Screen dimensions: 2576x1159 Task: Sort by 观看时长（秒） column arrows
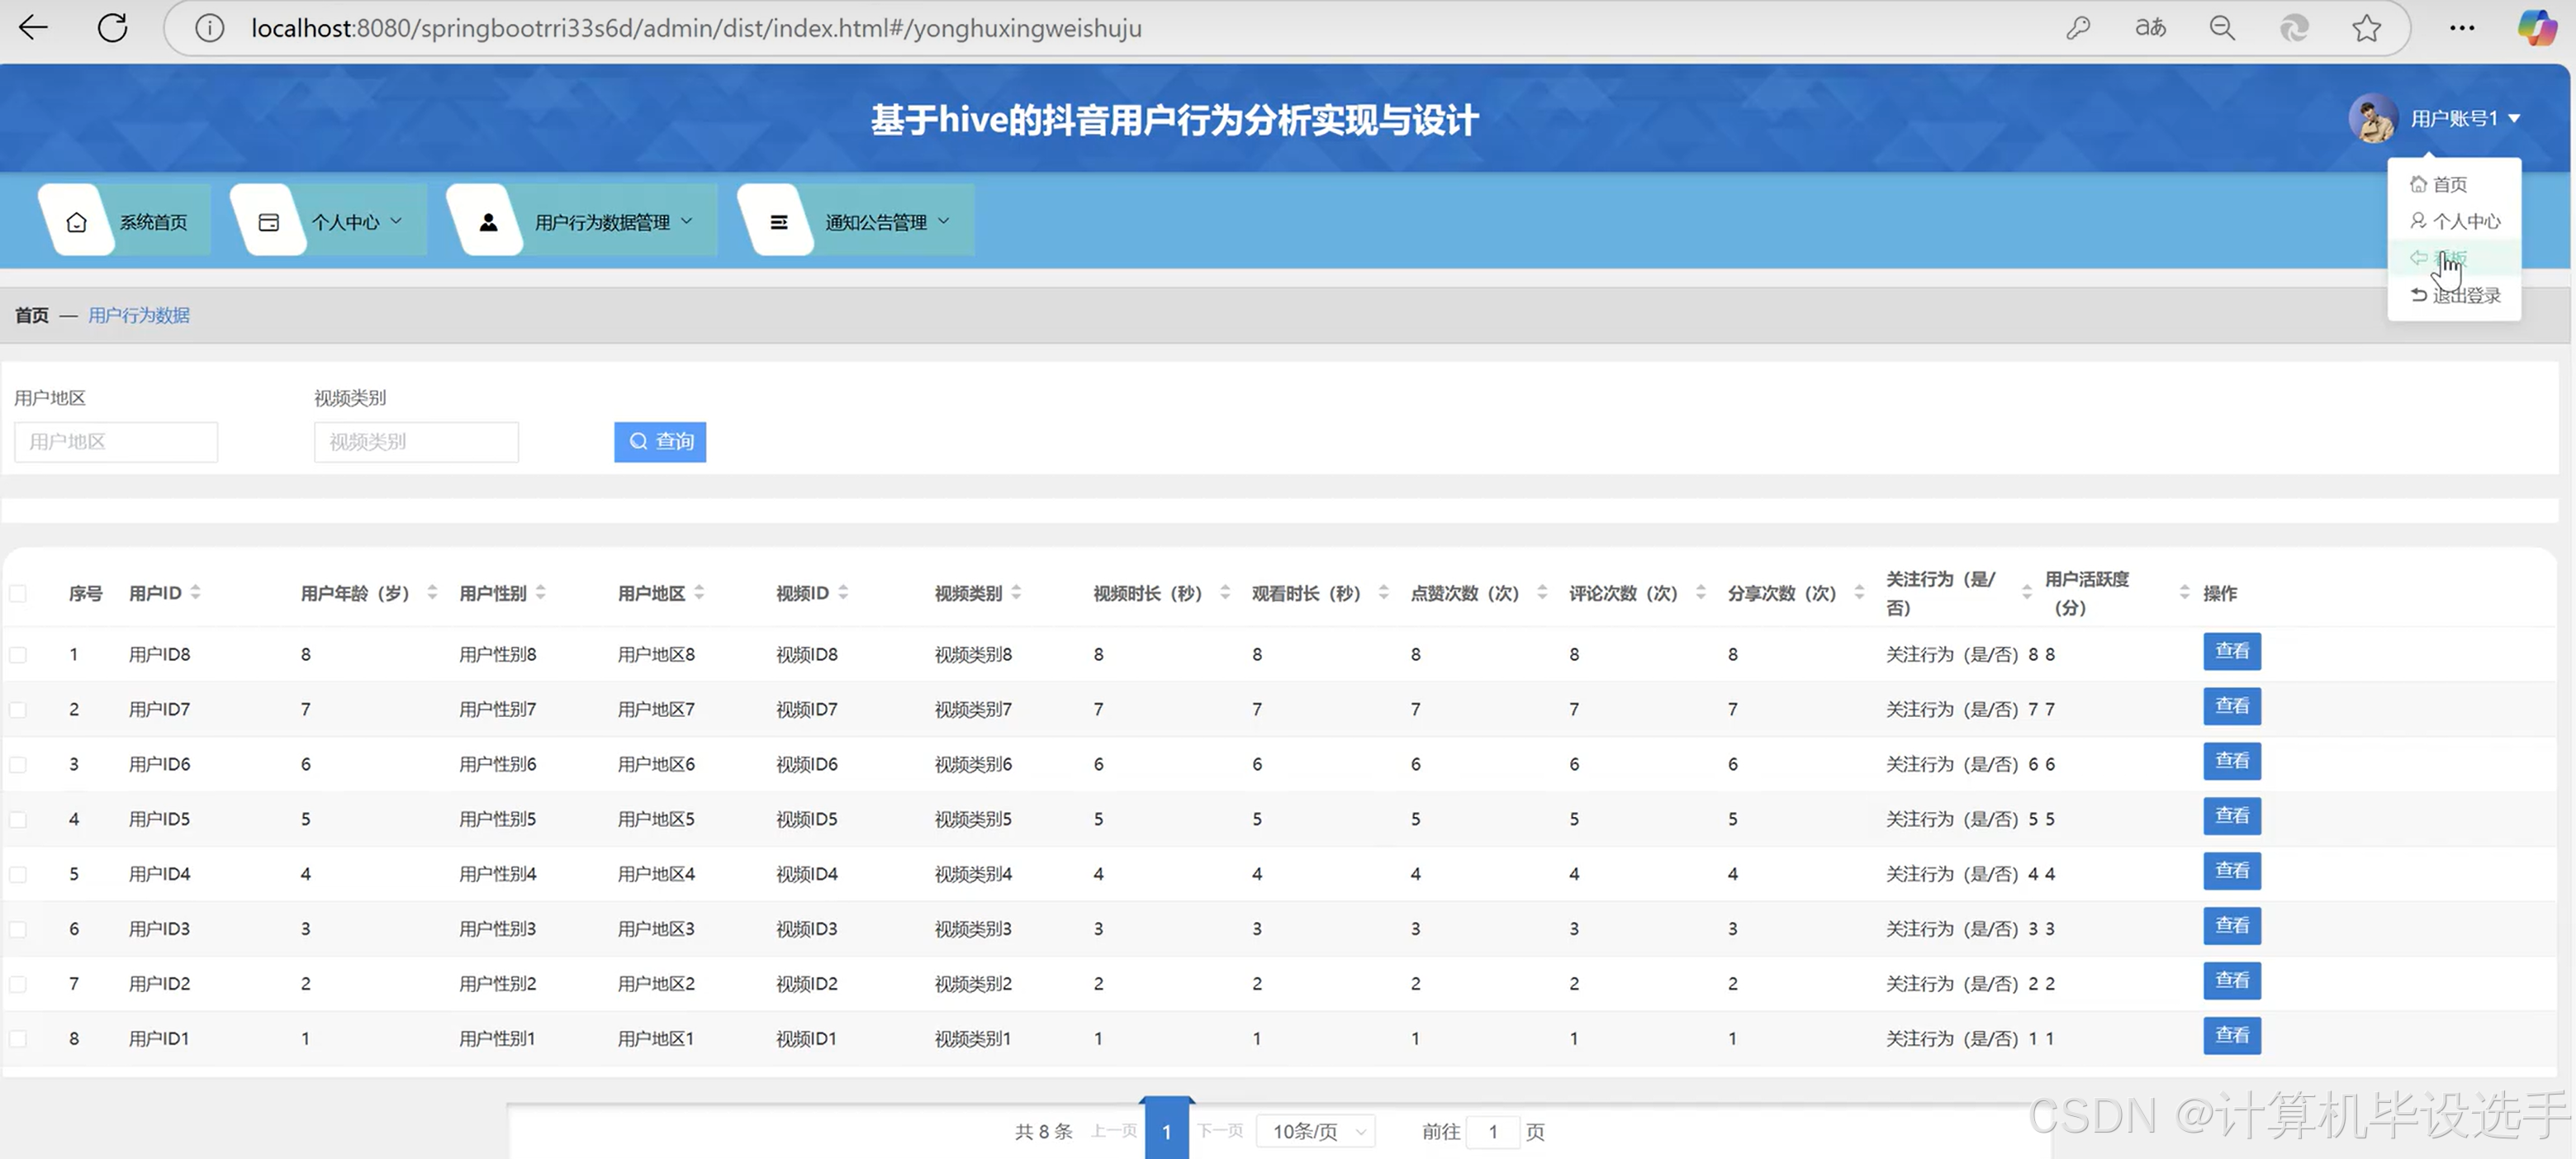pyautogui.click(x=1383, y=592)
